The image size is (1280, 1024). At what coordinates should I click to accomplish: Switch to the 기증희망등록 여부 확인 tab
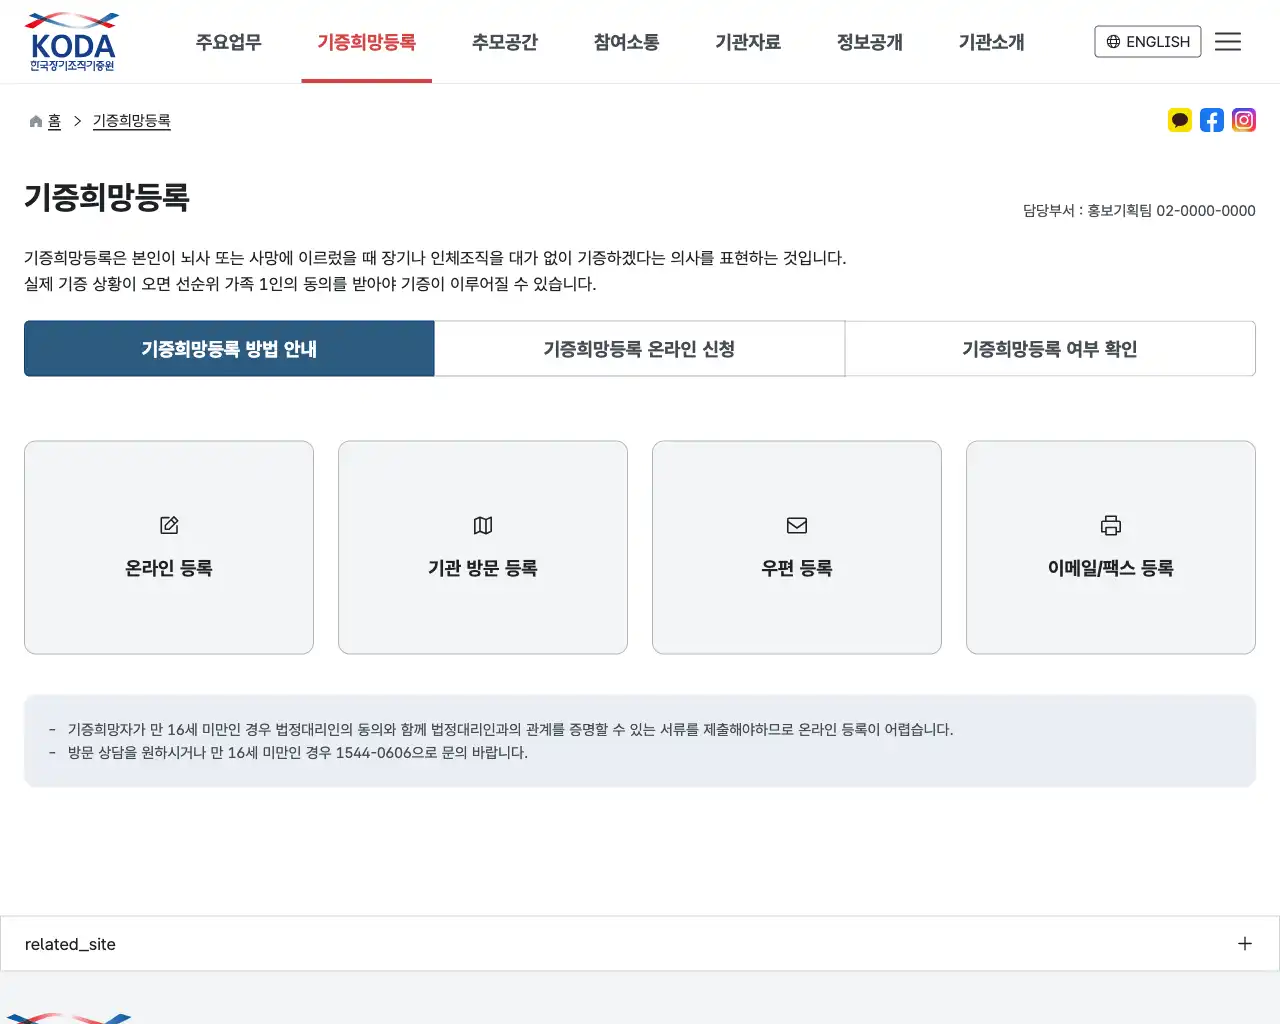1050,348
